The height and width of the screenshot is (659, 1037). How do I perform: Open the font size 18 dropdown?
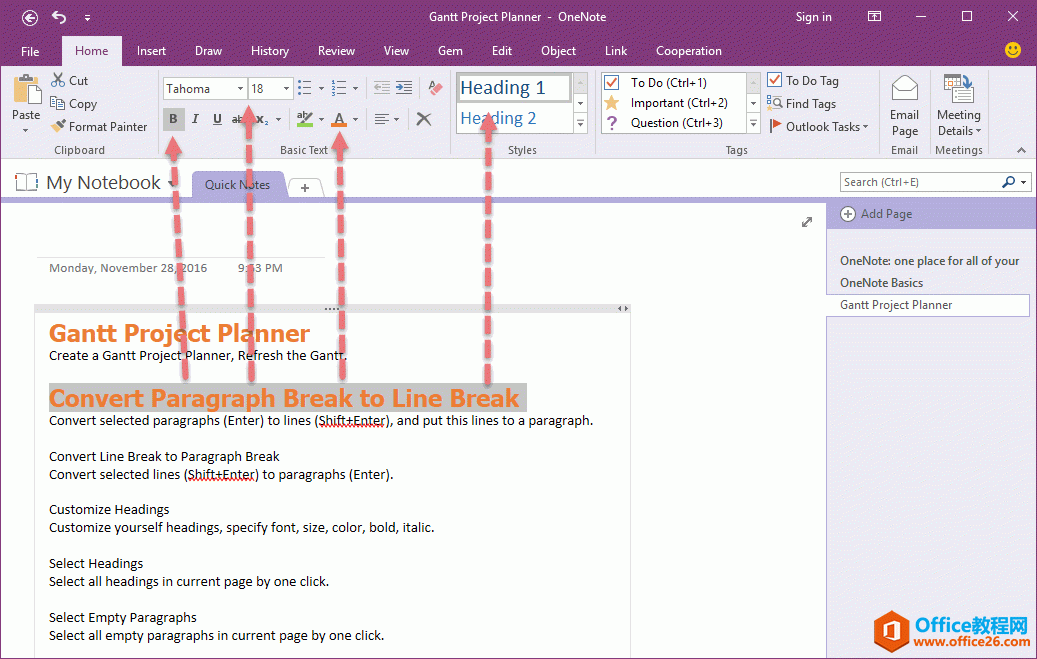point(286,88)
